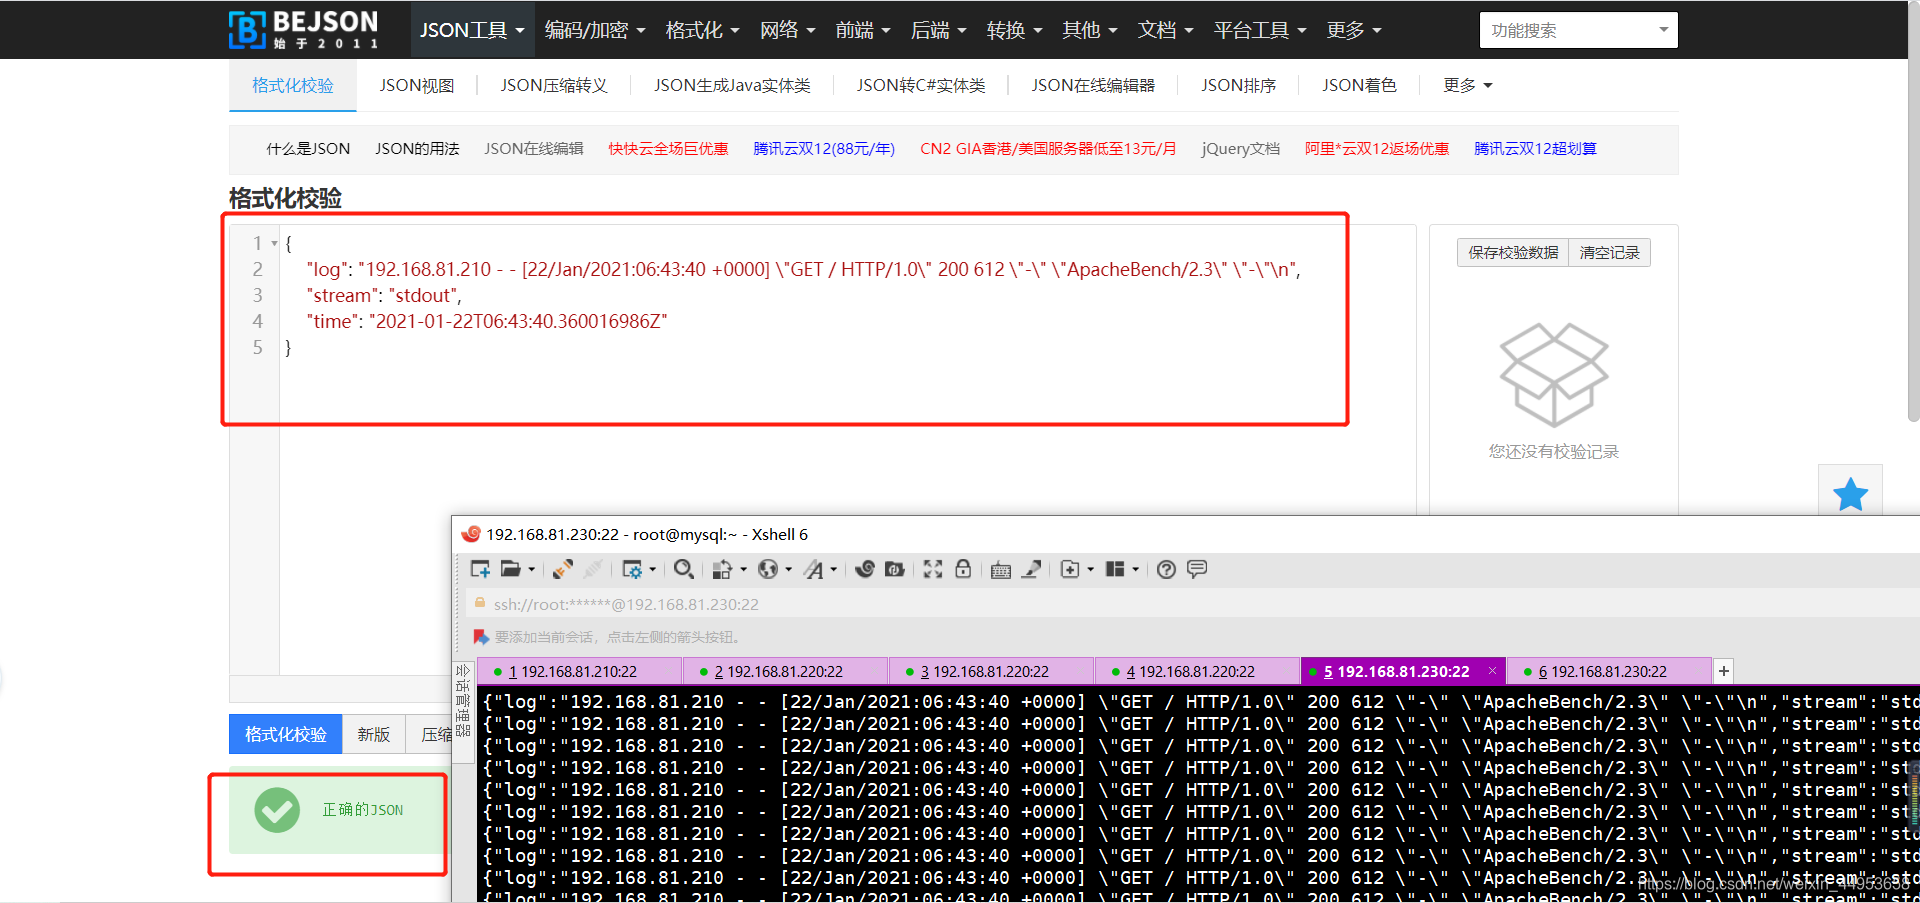Open the JSON着色 tab

[1359, 85]
